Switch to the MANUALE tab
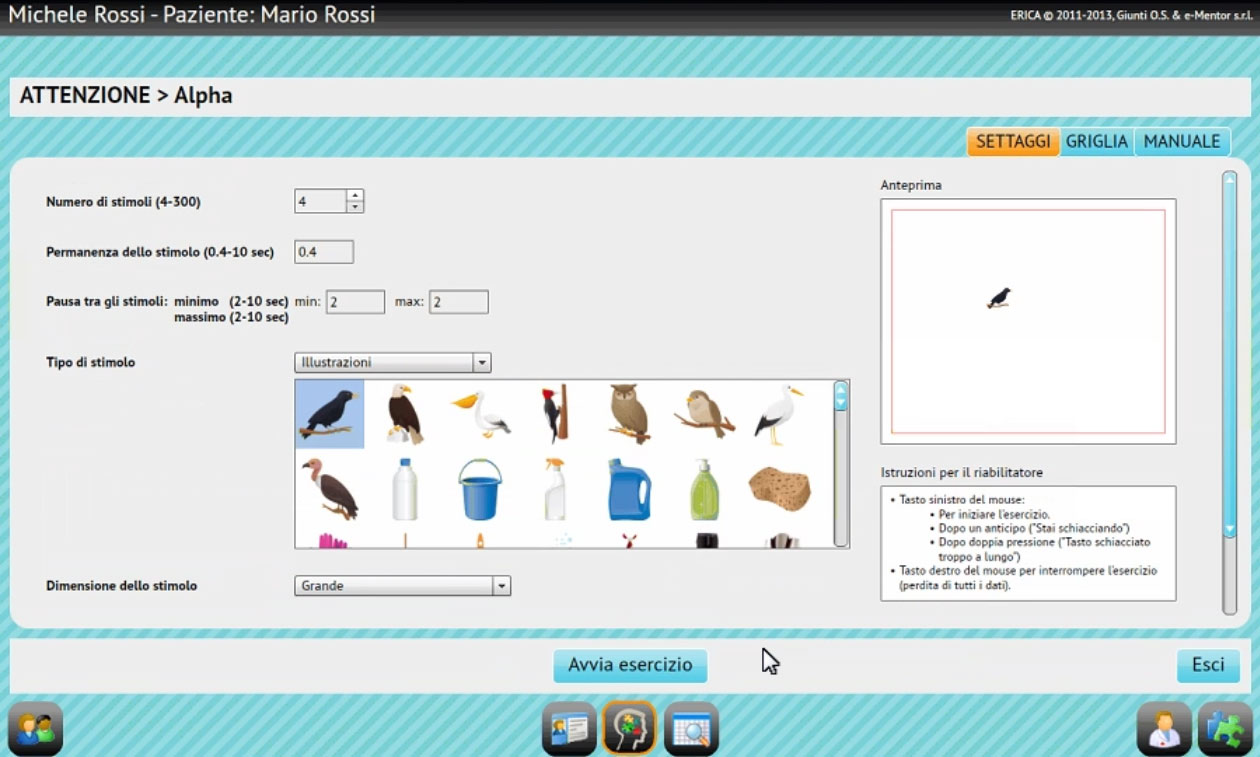1260x757 pixels. (1181, 142)
